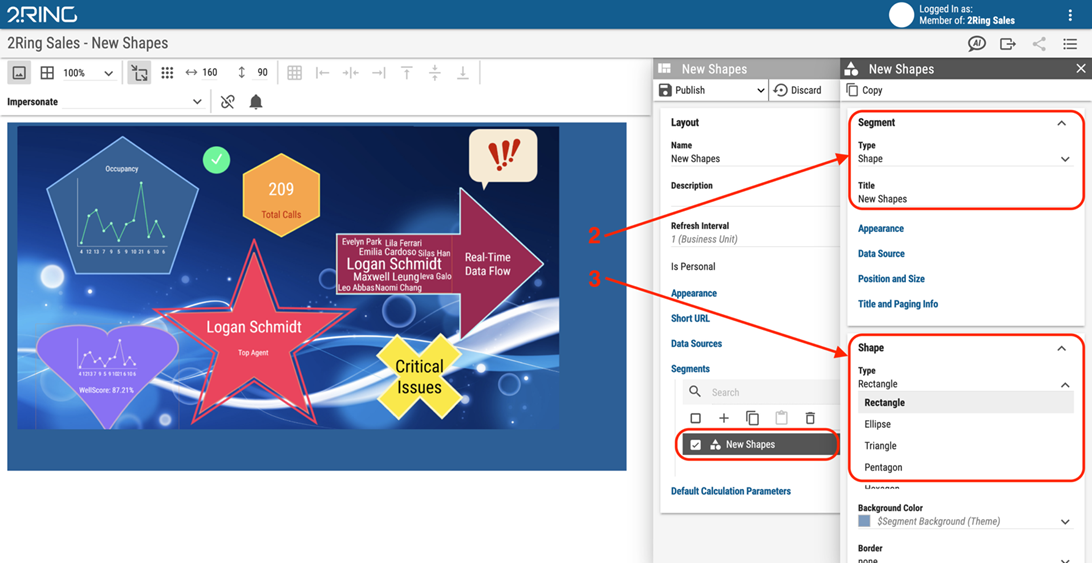Click the notification bell icon
The image size is (1092, 563).
256,102
